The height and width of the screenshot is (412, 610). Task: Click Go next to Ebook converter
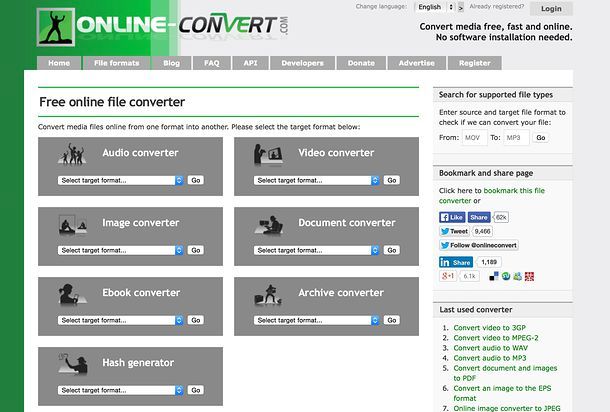pos(196,320)
